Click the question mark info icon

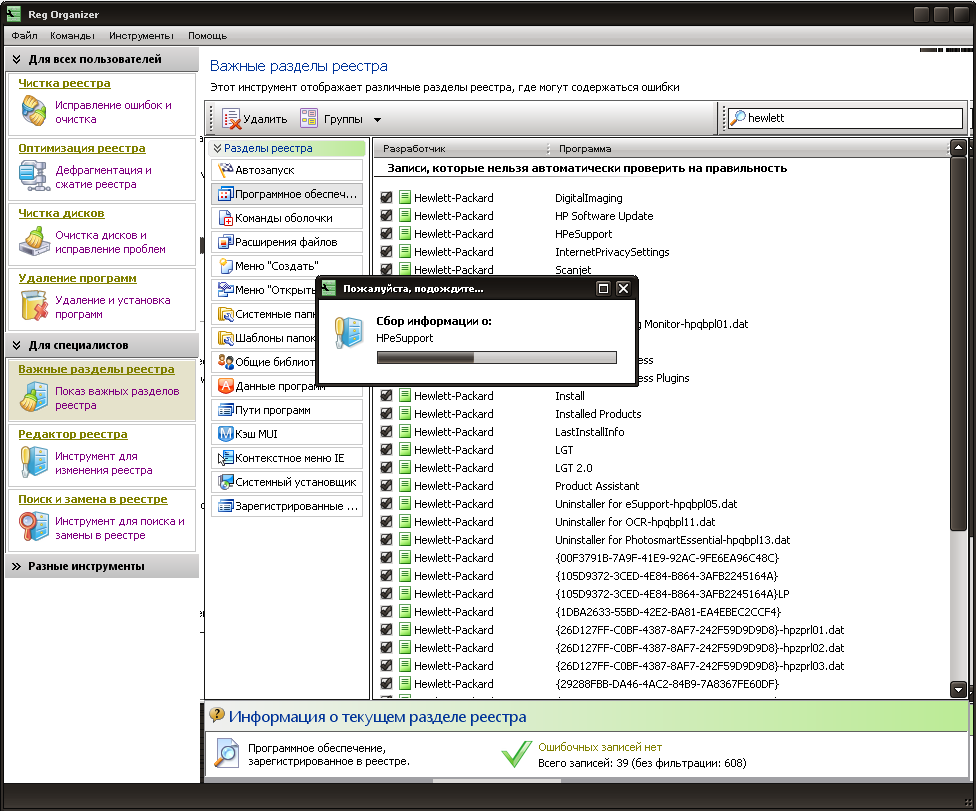coord(217,715)
